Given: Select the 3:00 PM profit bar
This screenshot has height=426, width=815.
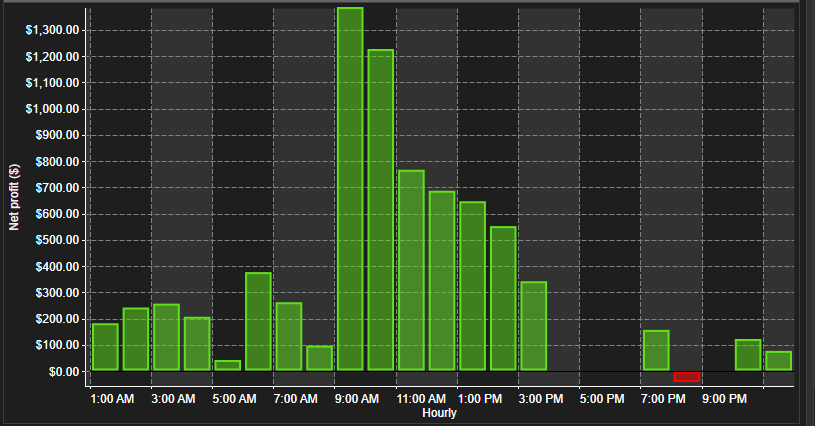Looking at the screenshot, I should point(534,326).
